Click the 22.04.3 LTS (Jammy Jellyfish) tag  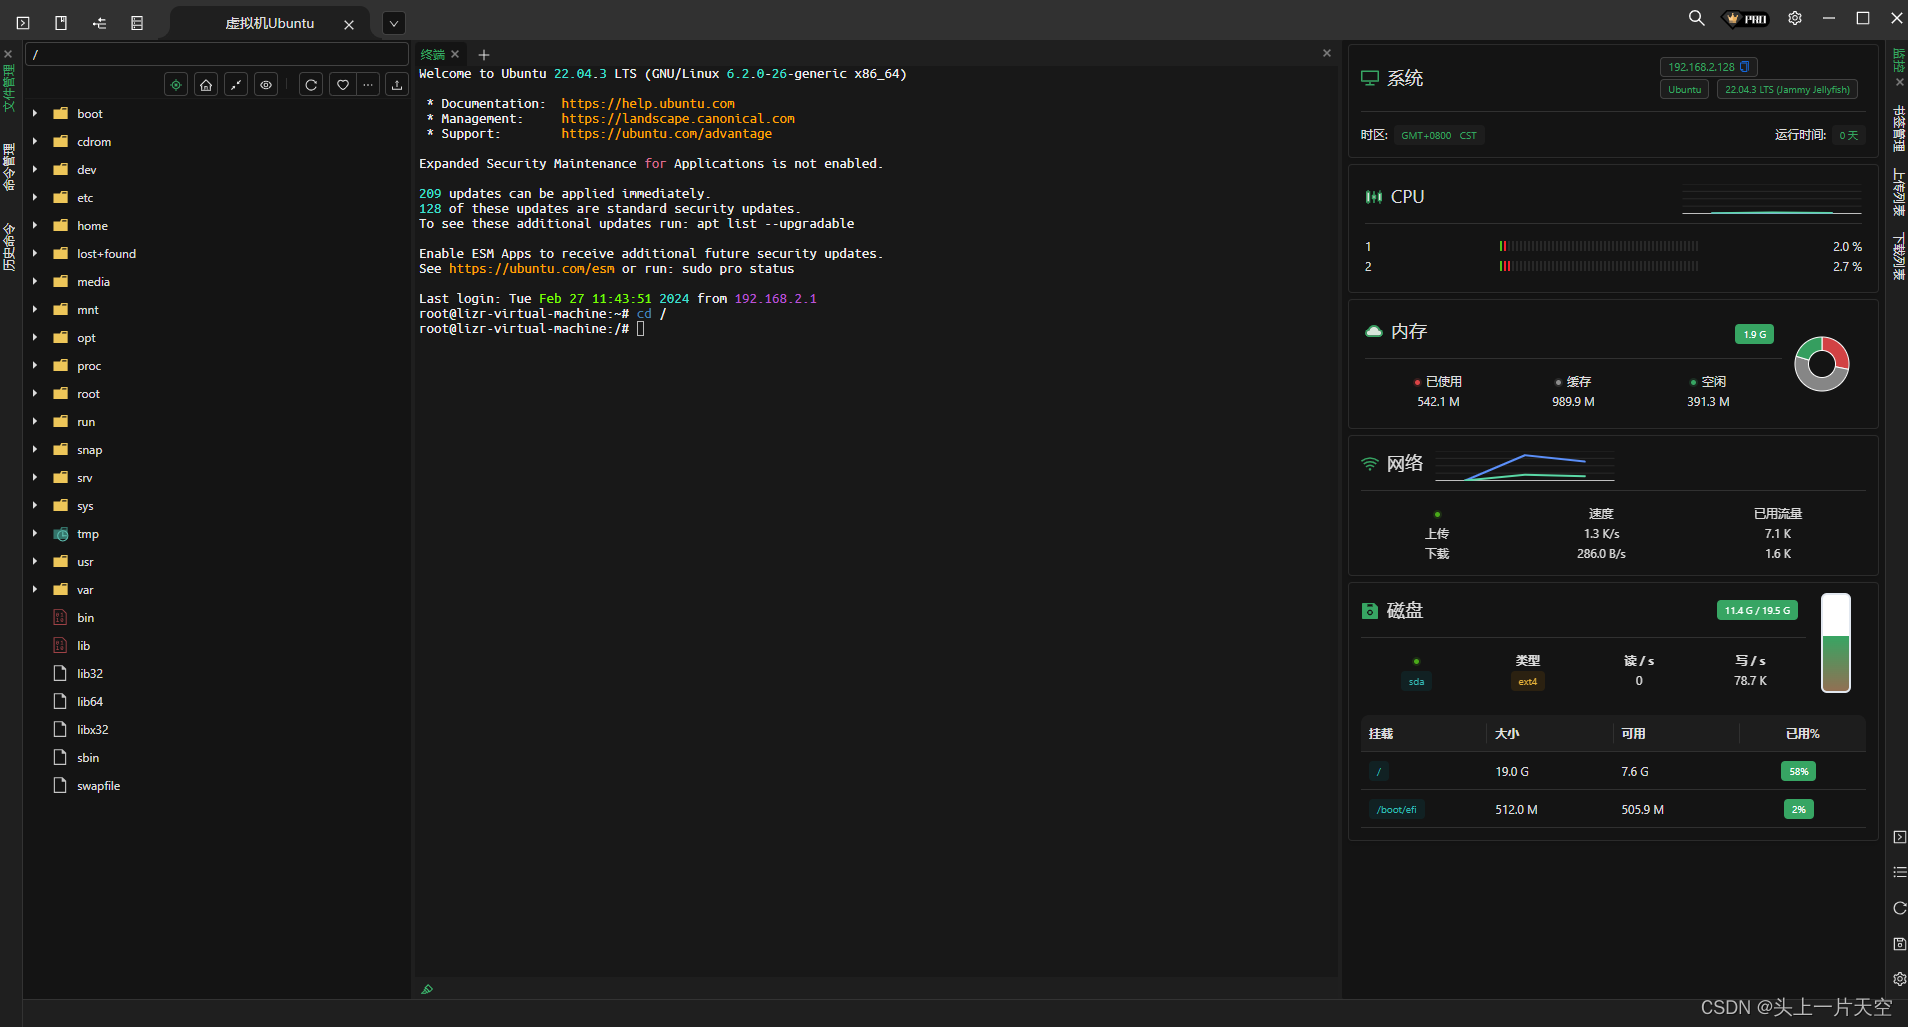click(1787, 89)
